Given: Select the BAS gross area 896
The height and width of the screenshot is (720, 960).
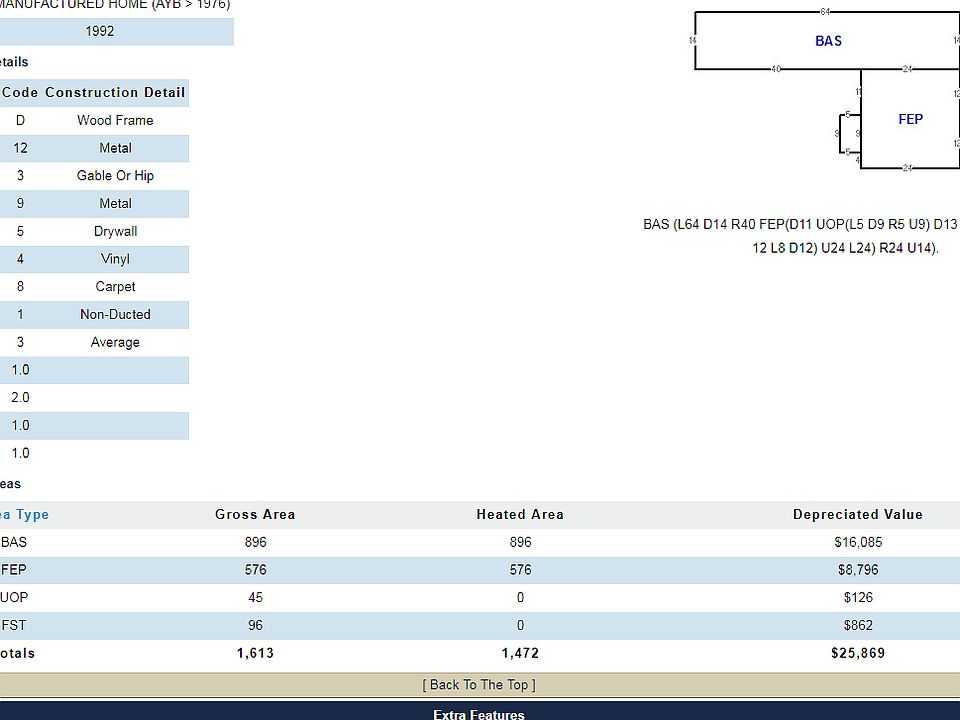Looking at the screenshot, I should (x=255, y=542).
